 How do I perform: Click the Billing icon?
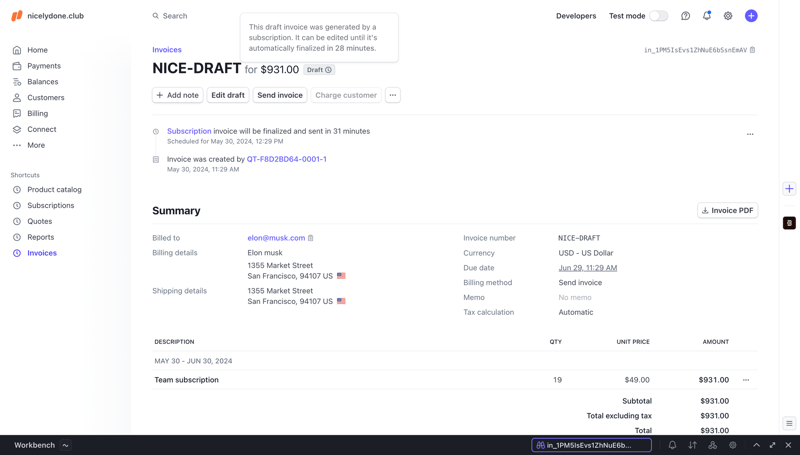pos(17,113)
